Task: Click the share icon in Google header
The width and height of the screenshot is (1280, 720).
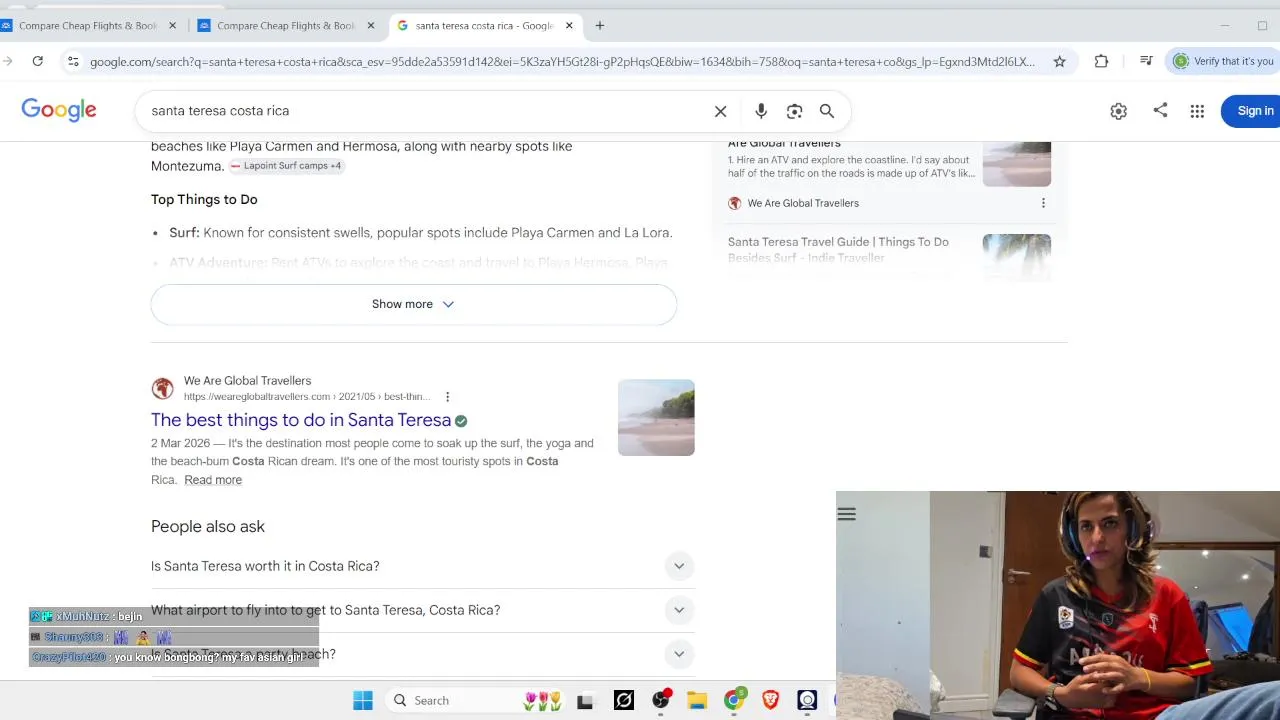Action: (1160, 110)
